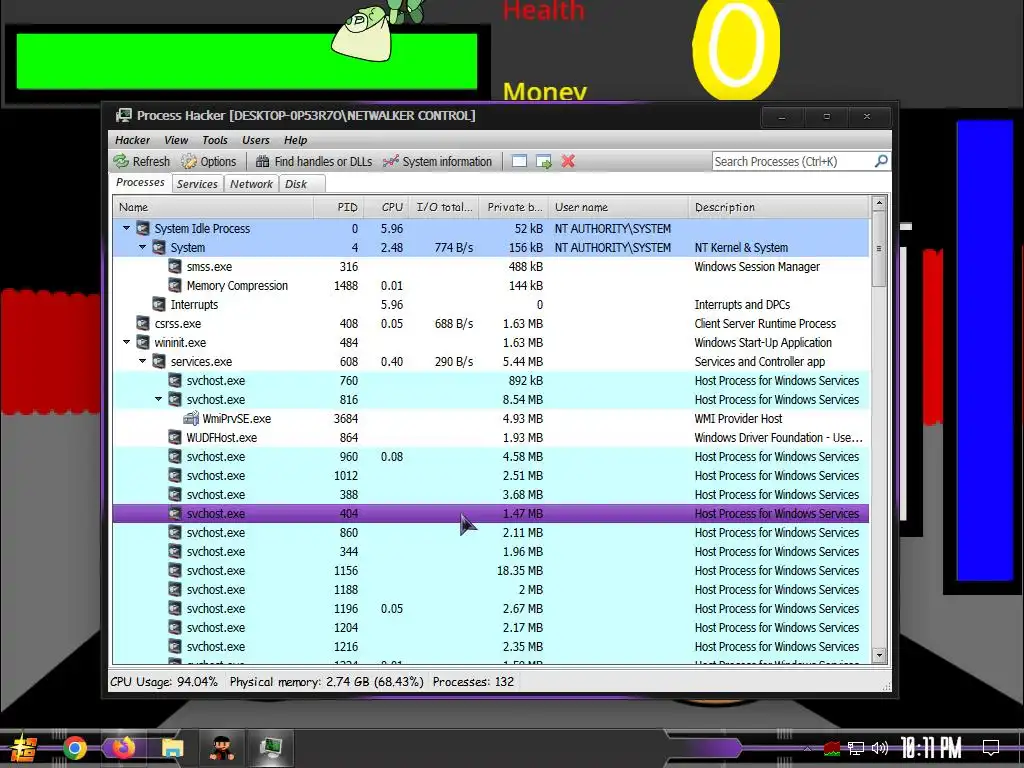Click the CPU Usage status text
Screen dimensions: 1024x768
(164, 682)
